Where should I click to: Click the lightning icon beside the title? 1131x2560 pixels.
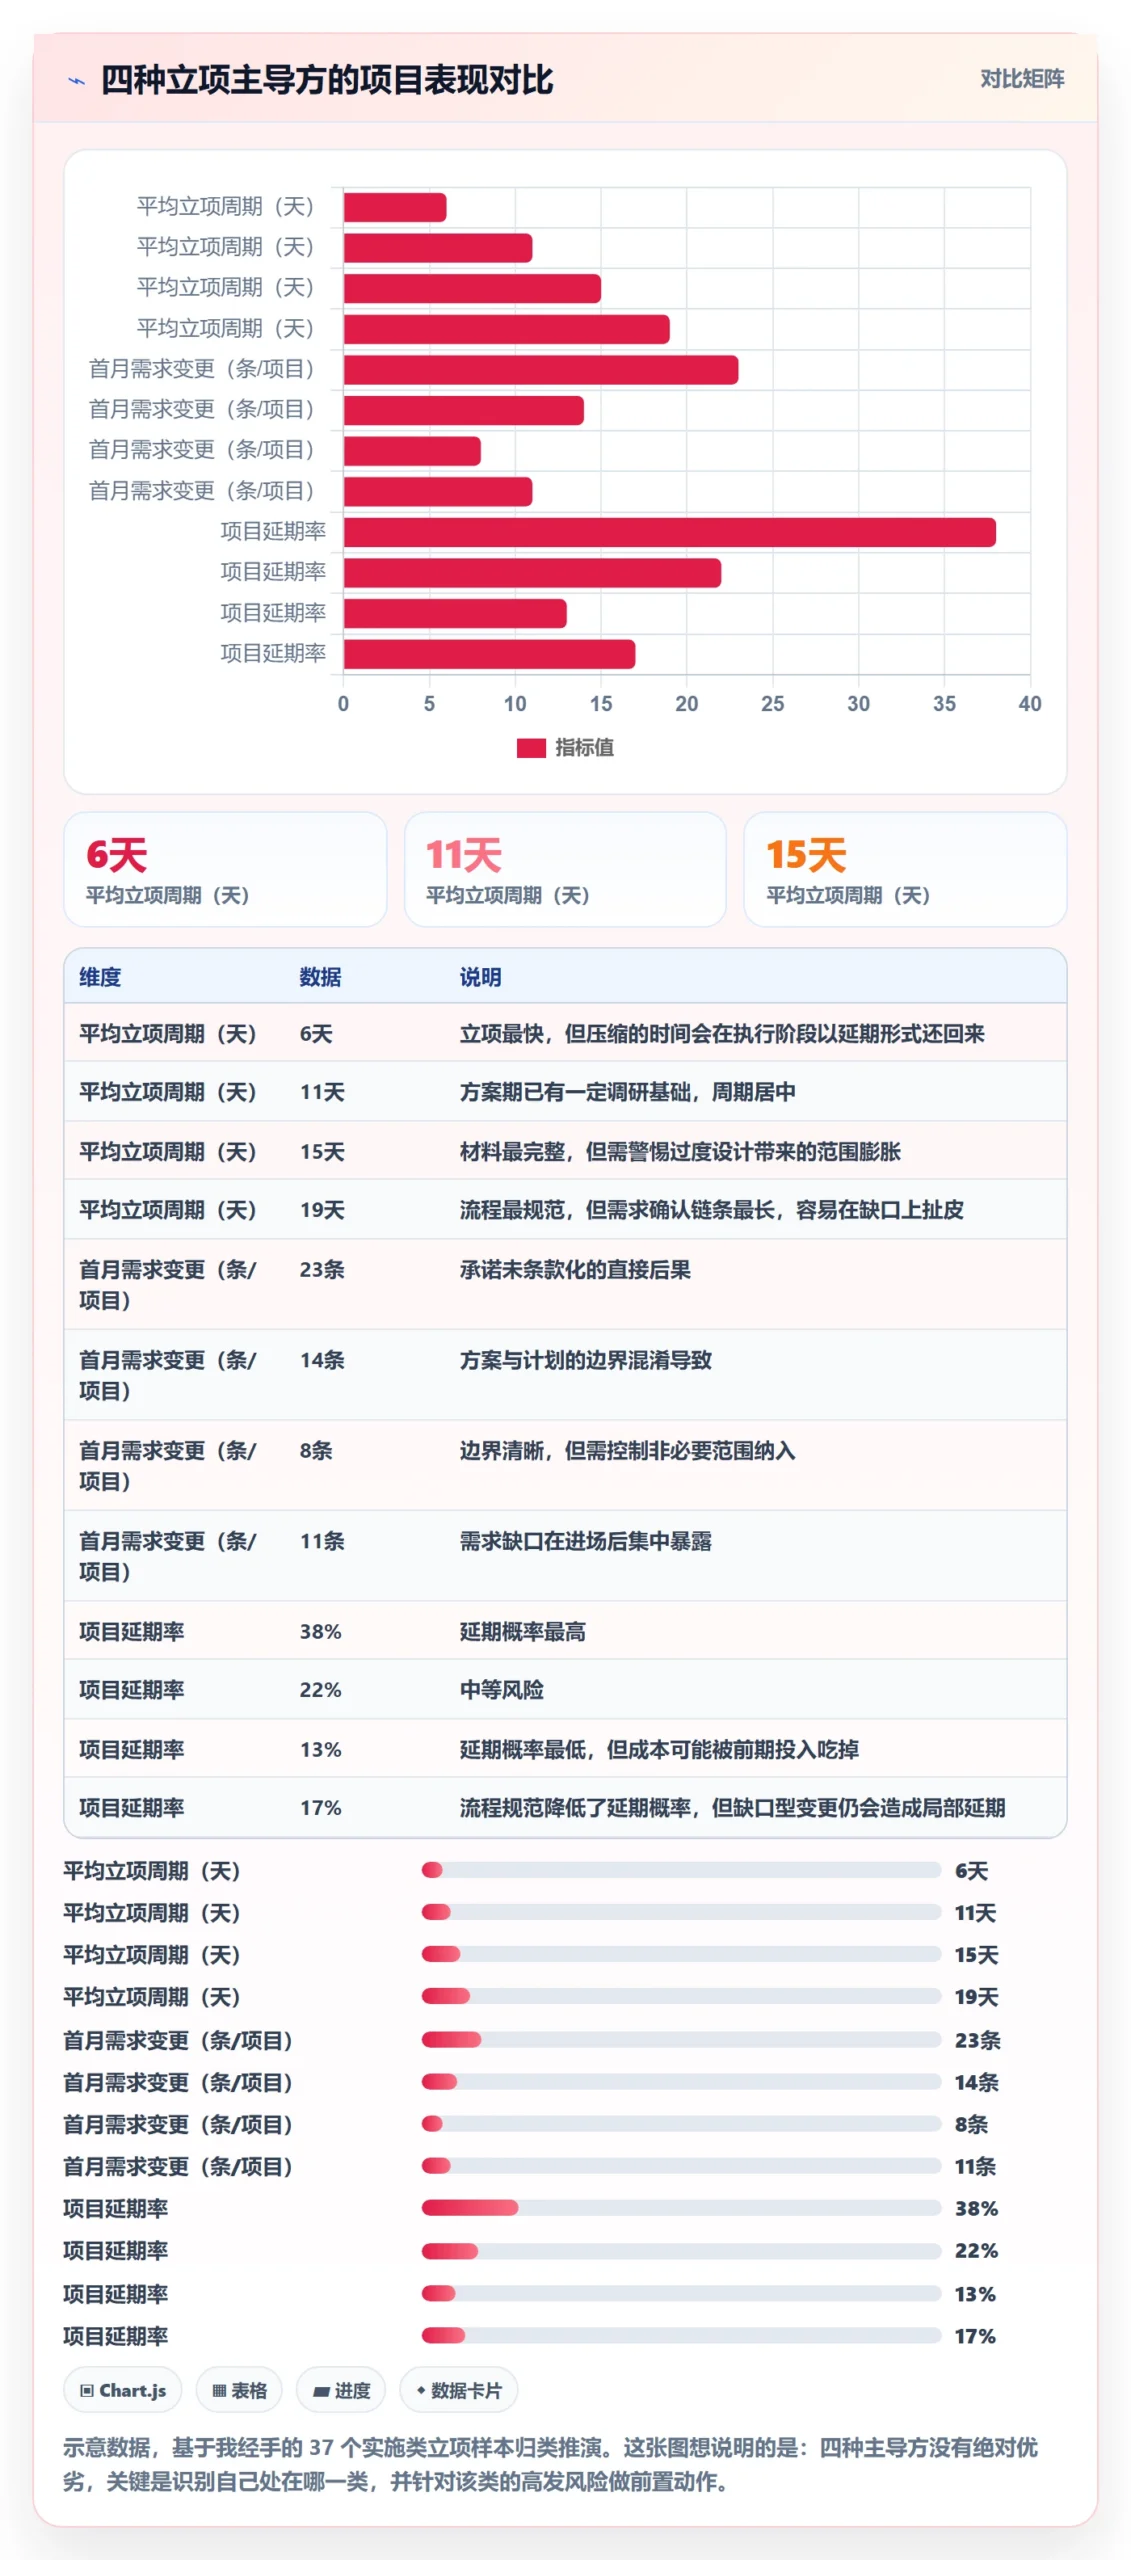coord(76,80)
